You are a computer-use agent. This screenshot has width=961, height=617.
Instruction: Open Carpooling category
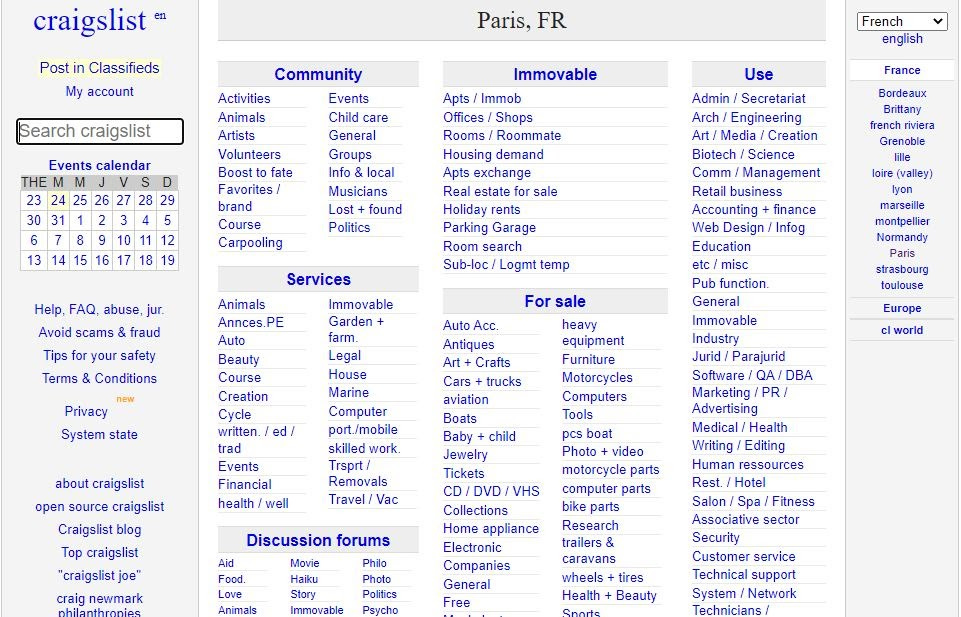[x=250, y=243]
